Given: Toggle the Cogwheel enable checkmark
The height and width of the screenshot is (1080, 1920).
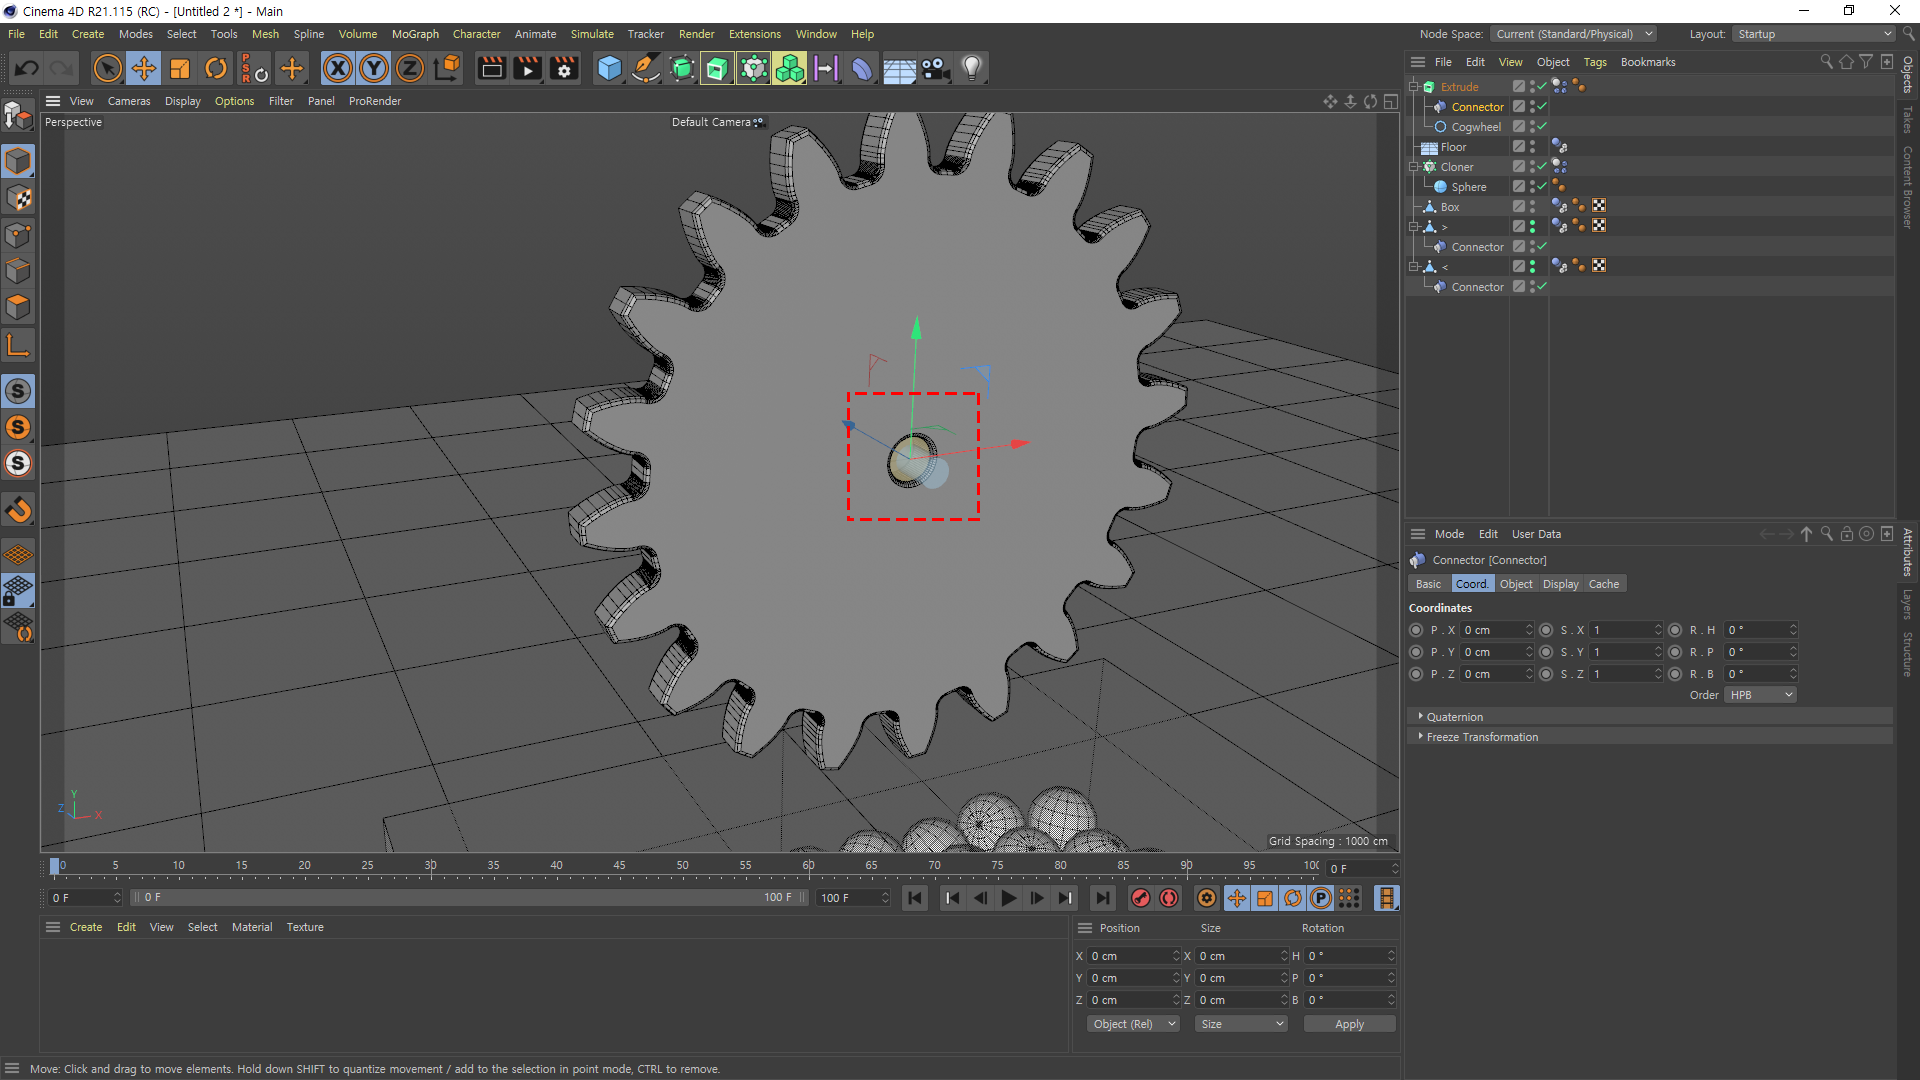Looking at the screenshot, I should pyautogui.click(x=1542, y=127).
